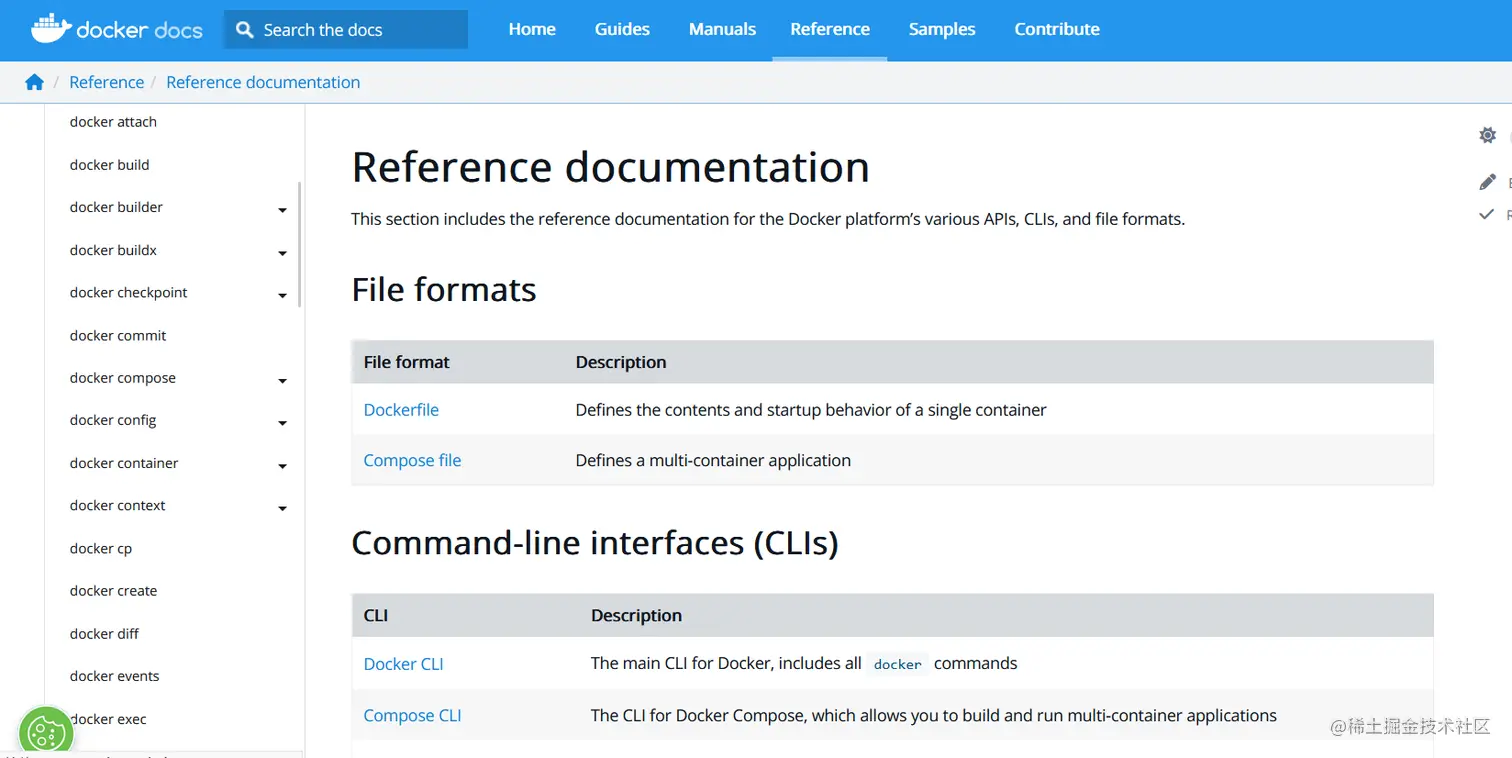Click the Reference documentation page title
Image resolution: width=1512 pixels, height=758 pixels.
[x=610, y=167]
